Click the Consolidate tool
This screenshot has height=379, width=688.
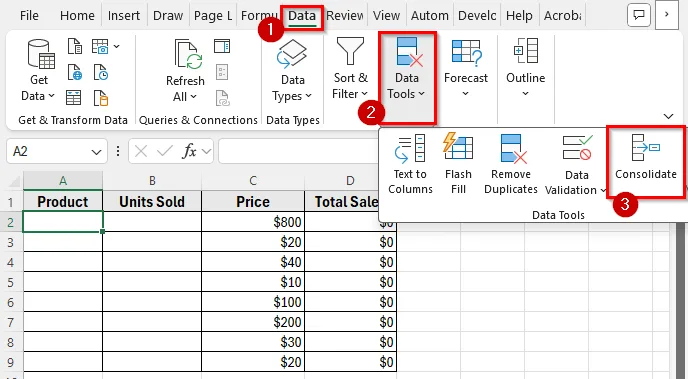(x=645, y=157)
